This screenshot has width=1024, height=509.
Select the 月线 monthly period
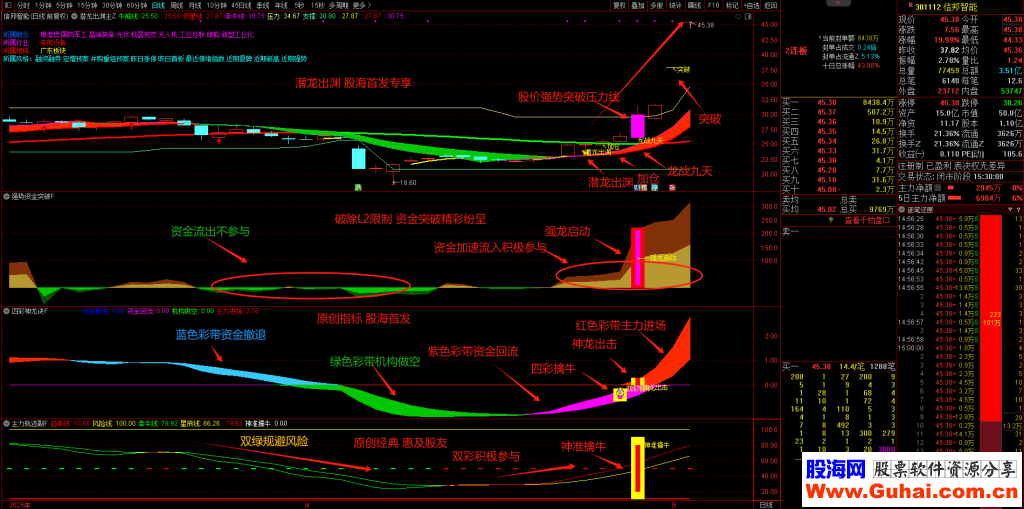coord(195,5)
